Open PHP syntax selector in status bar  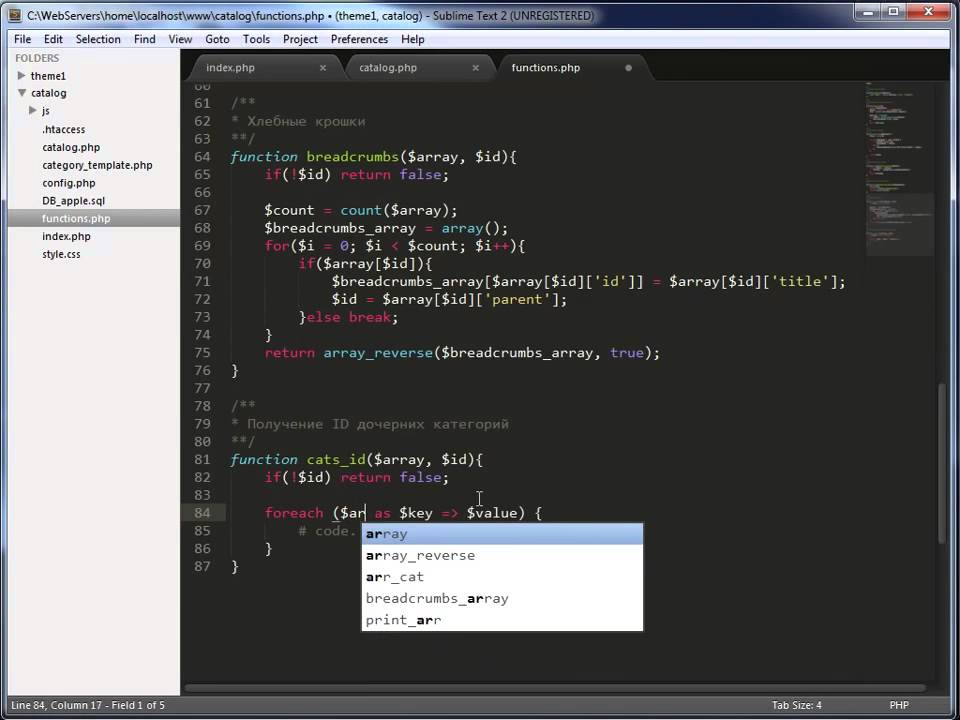coord(899,705)
